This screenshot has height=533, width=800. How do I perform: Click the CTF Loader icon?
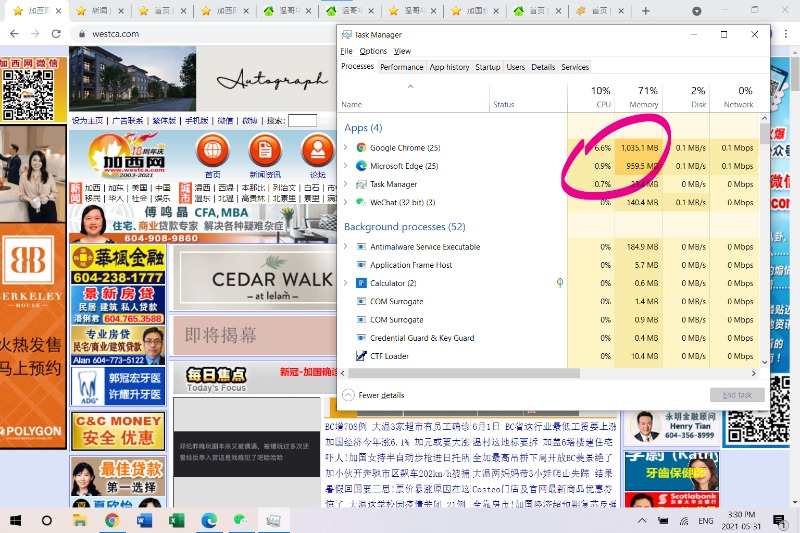(x=361, y=356)
